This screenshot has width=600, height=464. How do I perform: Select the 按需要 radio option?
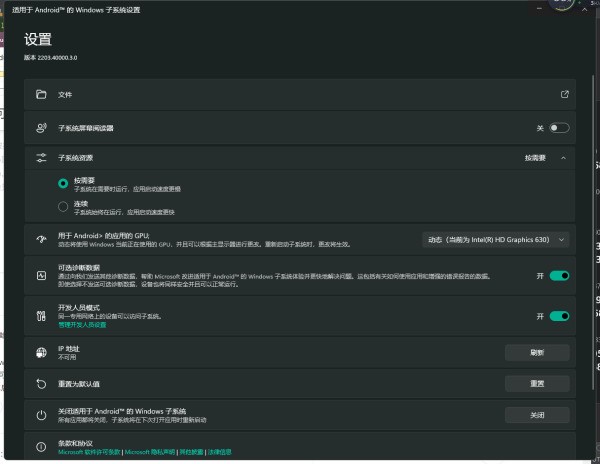[63, 183]
